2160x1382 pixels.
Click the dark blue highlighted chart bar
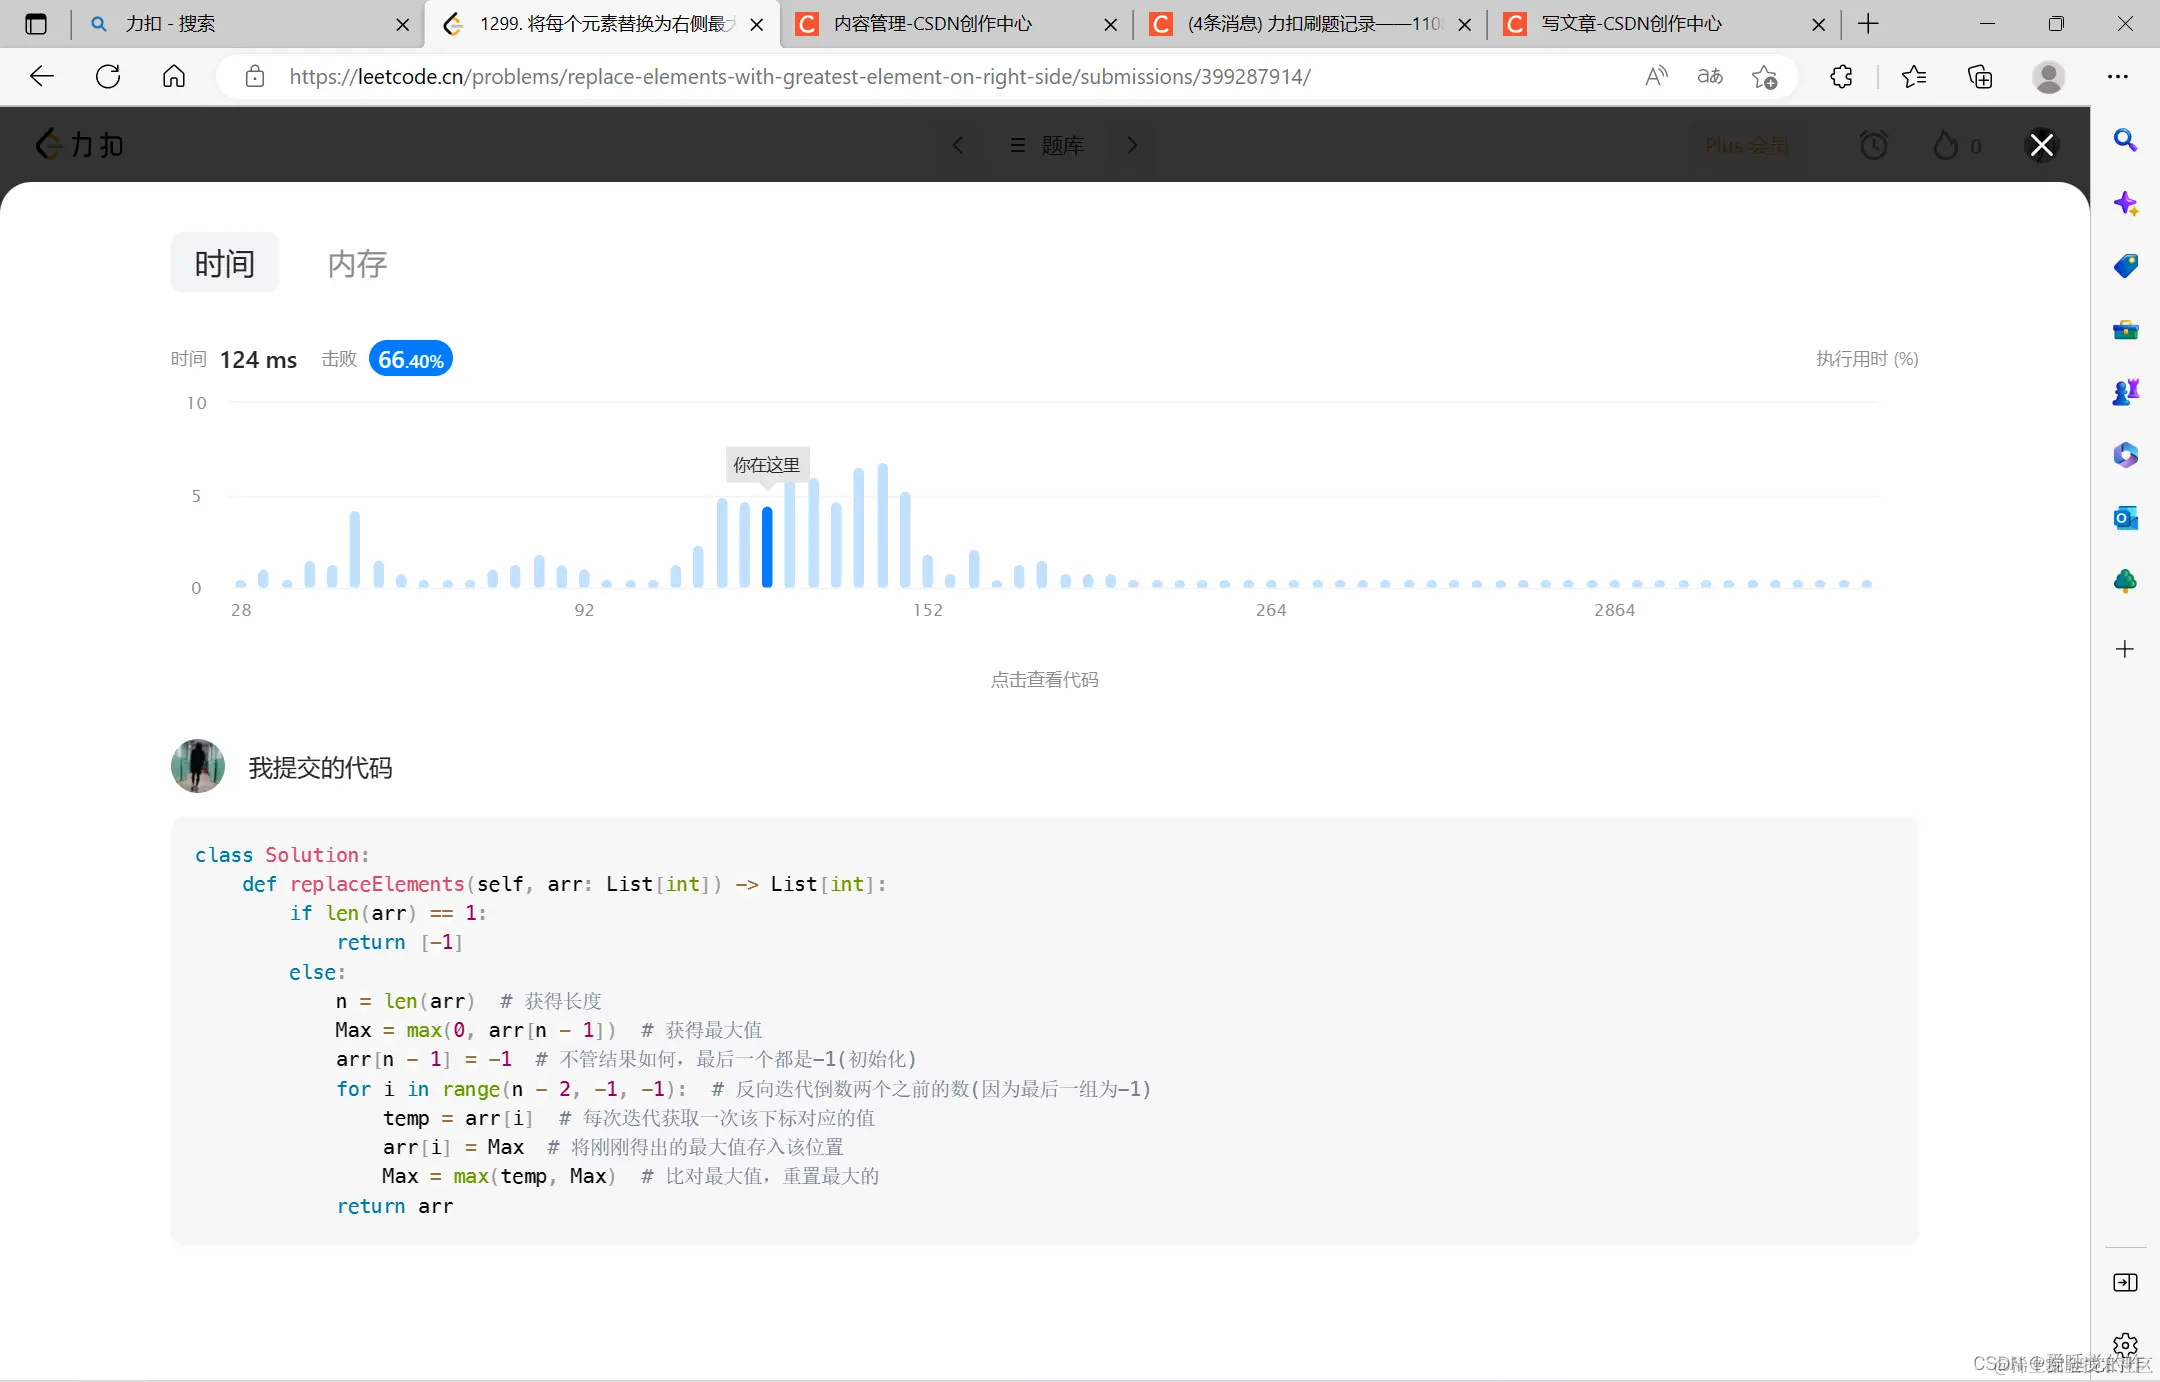tap(767, 547)
